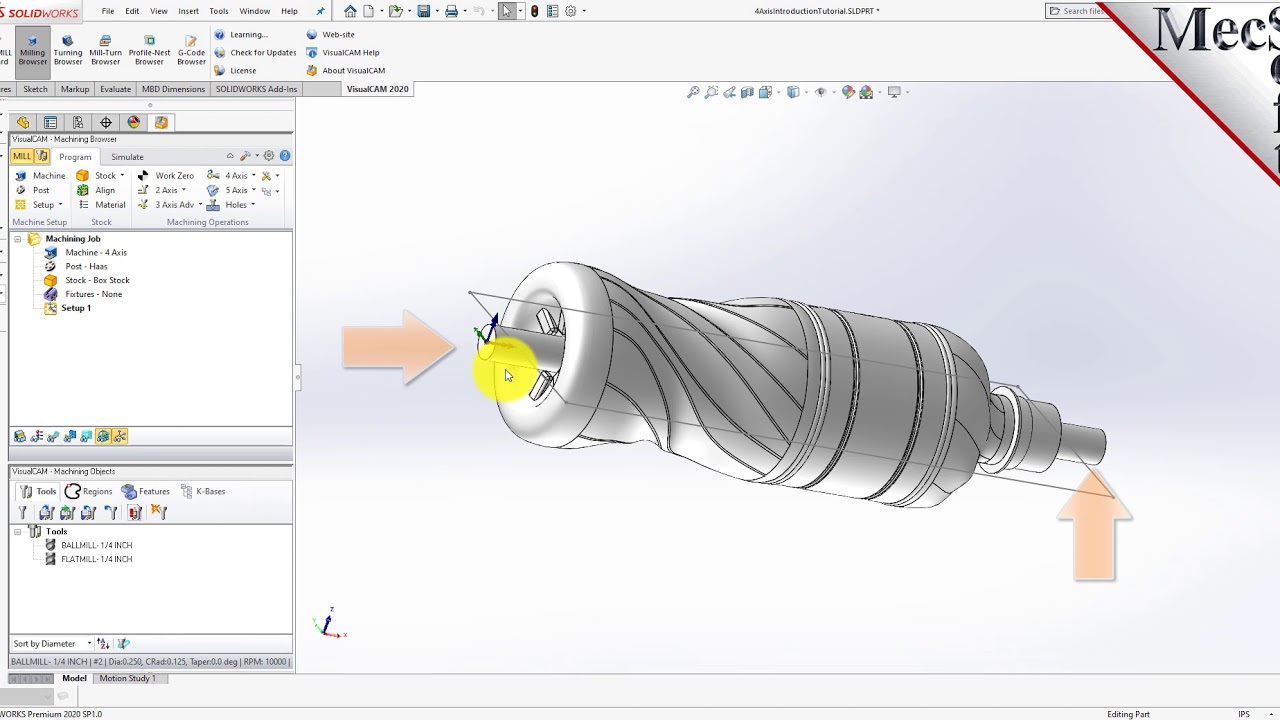The width and height of the screenshot is (1280, 720).
Task: Collapse the Machining Job tree node
Action: [x=17, y=239]
